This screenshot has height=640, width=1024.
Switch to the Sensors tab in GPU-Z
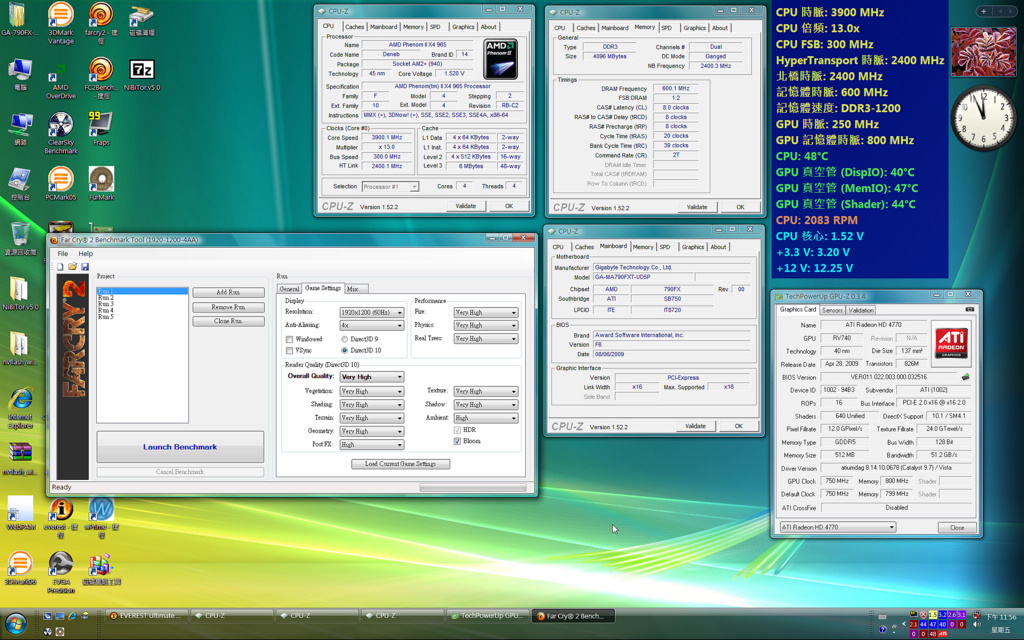coord(832,310)
